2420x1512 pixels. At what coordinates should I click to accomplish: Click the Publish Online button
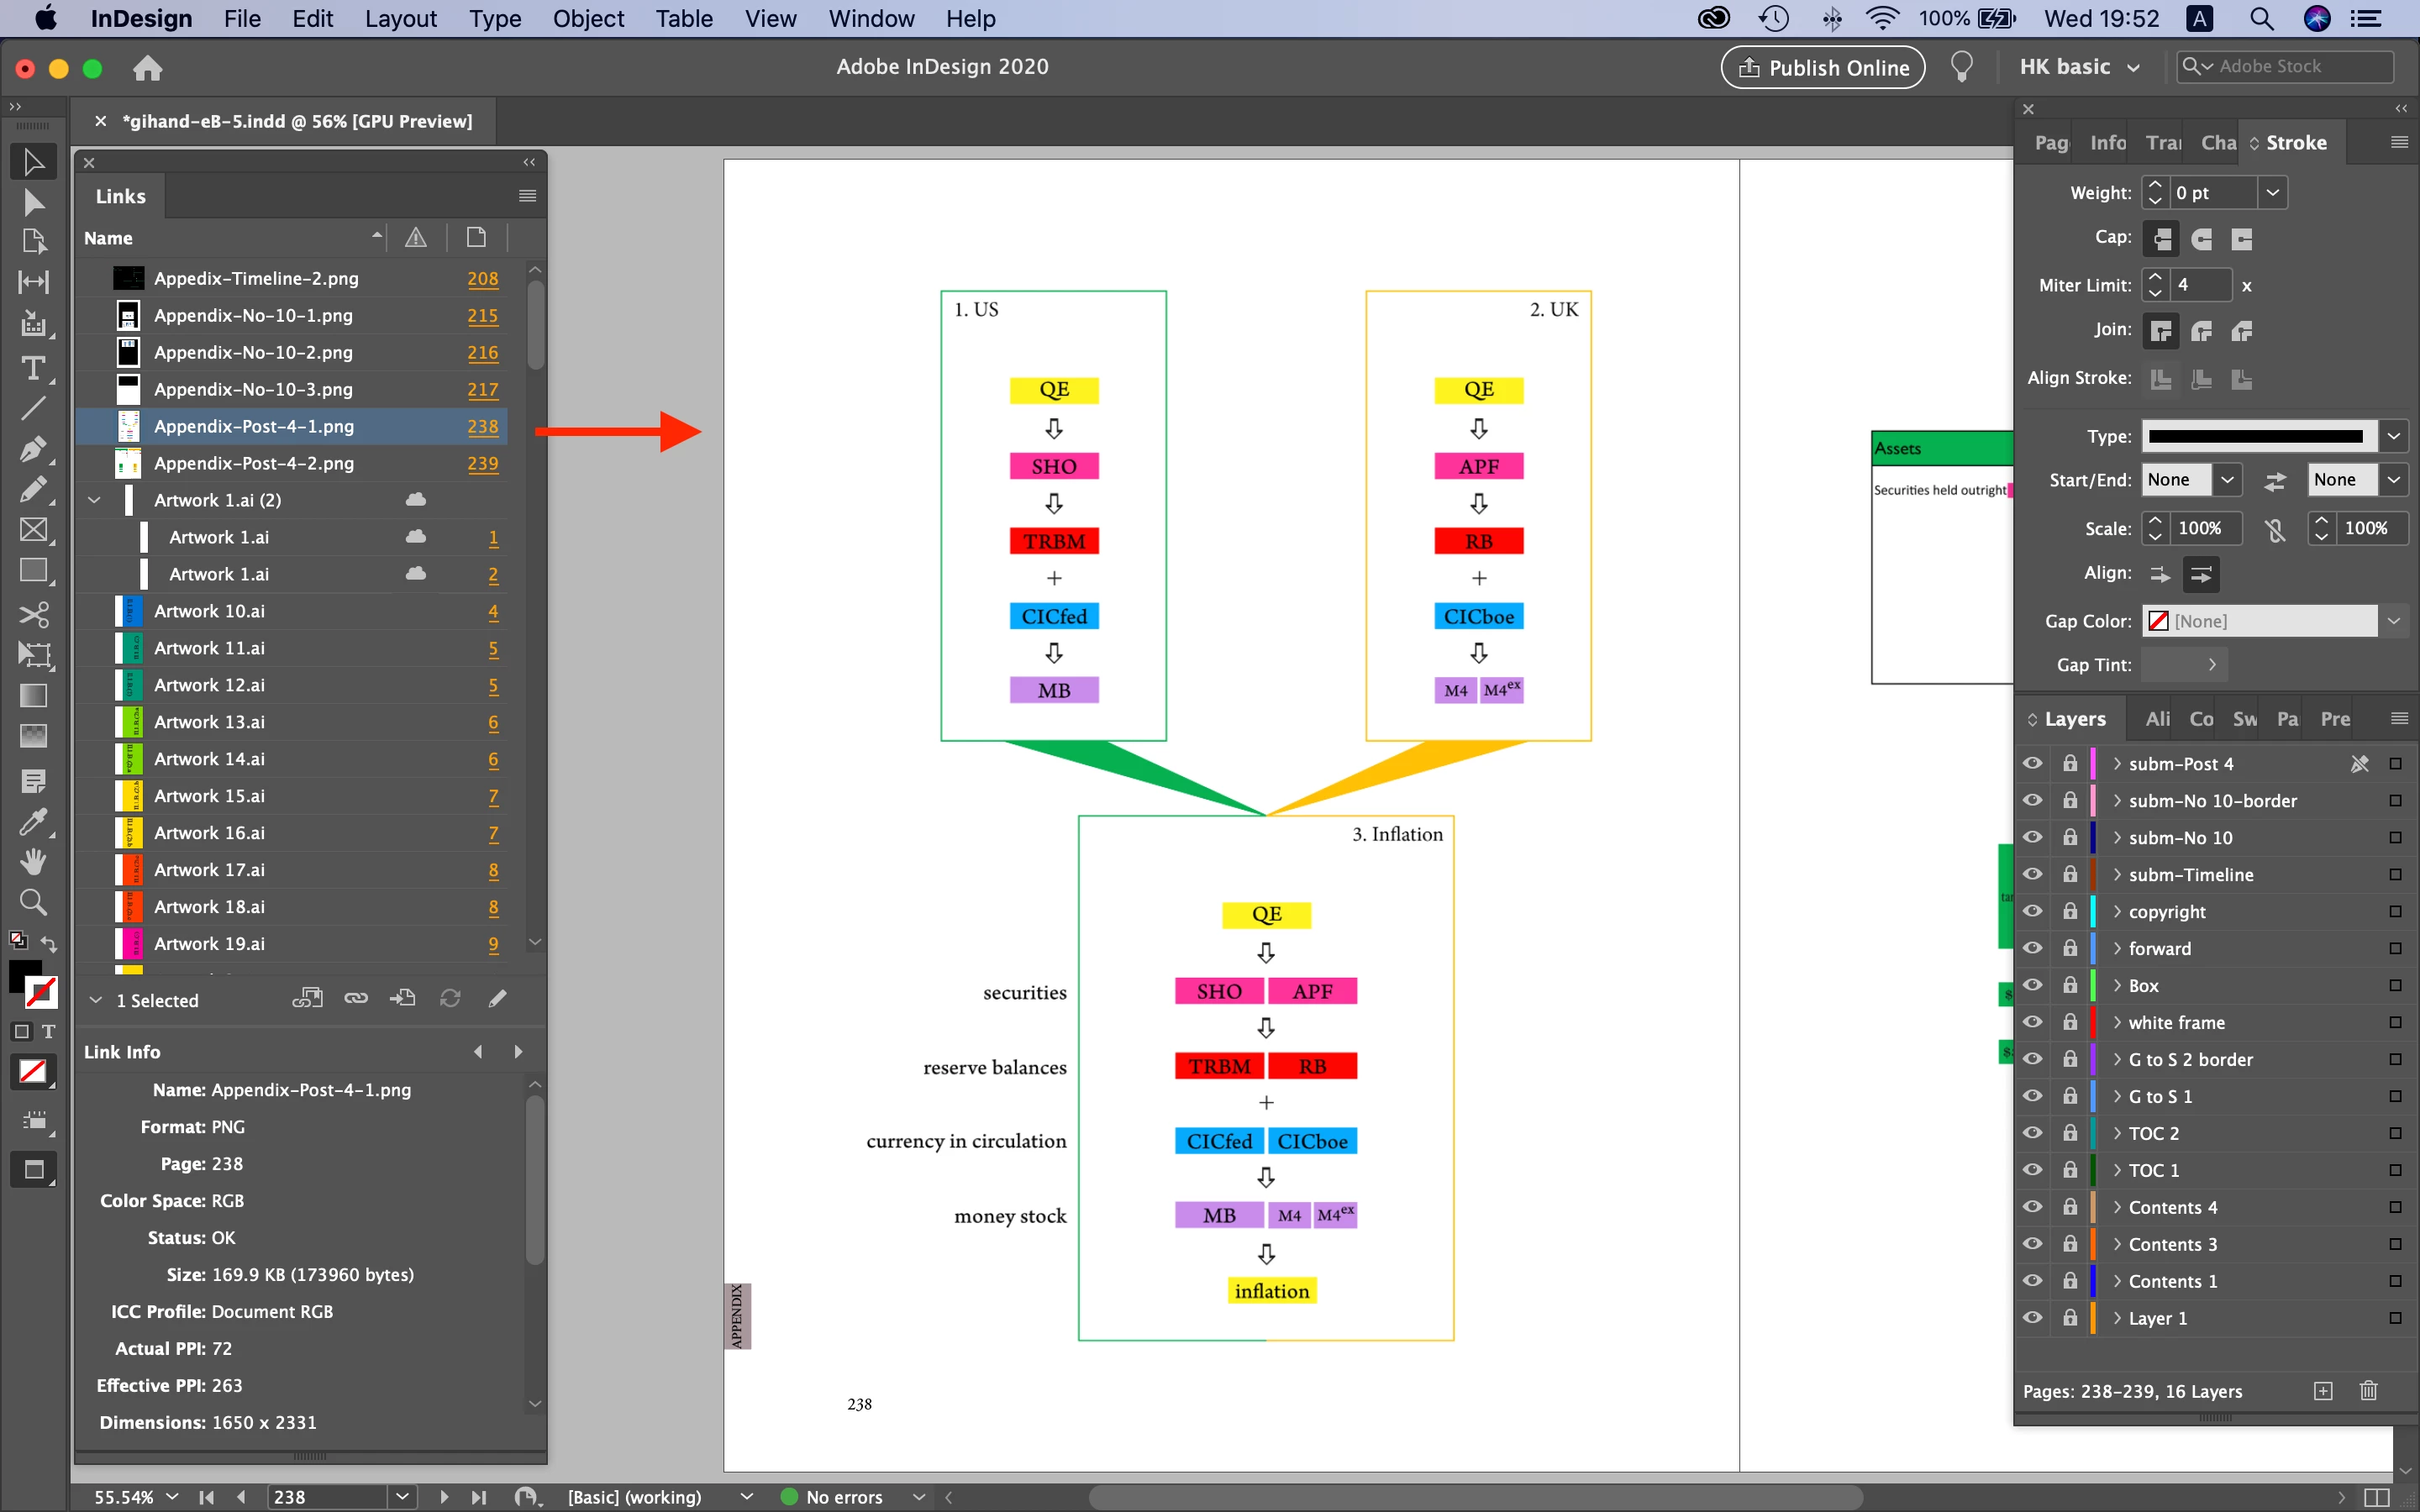(x=1822, y=67)
